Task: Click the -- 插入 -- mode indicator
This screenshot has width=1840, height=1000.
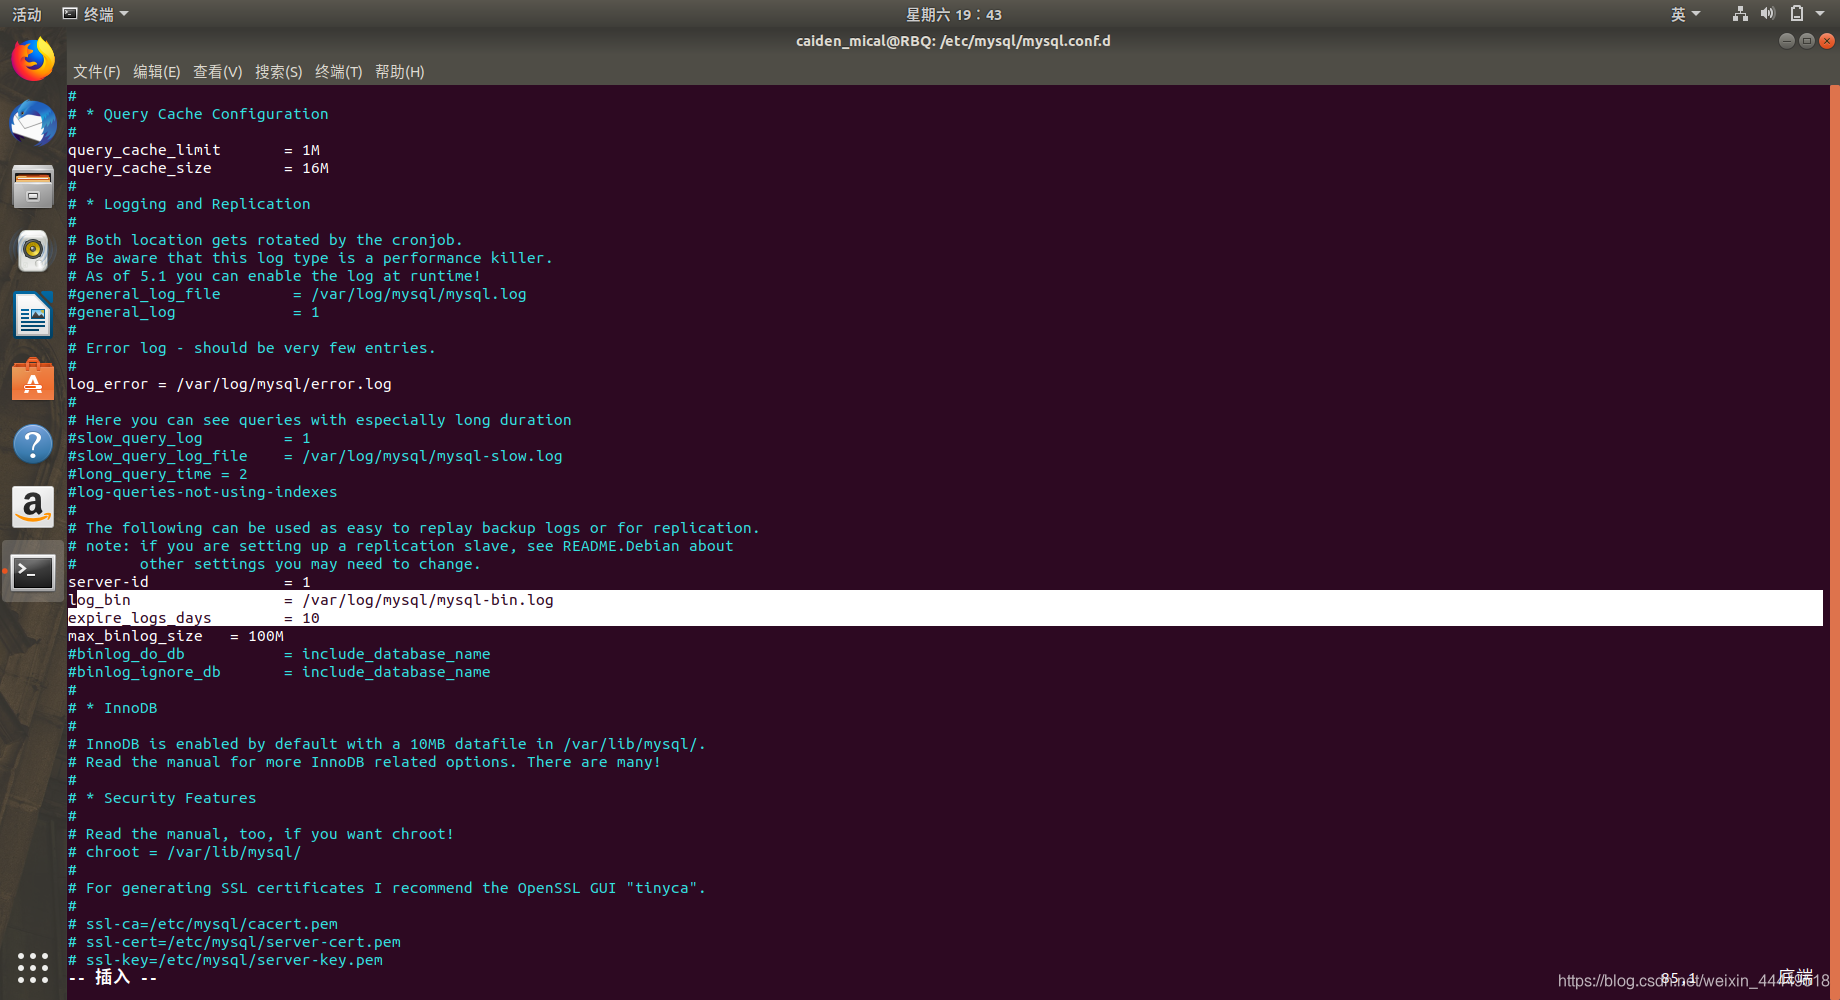Action: click(x=113, y=977)
